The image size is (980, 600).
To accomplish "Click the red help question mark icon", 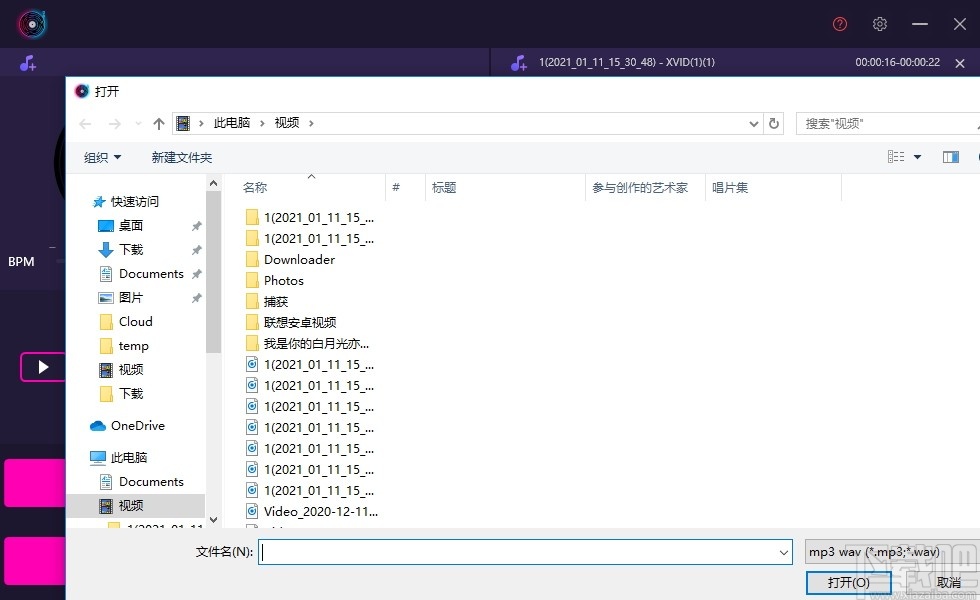I will click(x=839, y=23).
